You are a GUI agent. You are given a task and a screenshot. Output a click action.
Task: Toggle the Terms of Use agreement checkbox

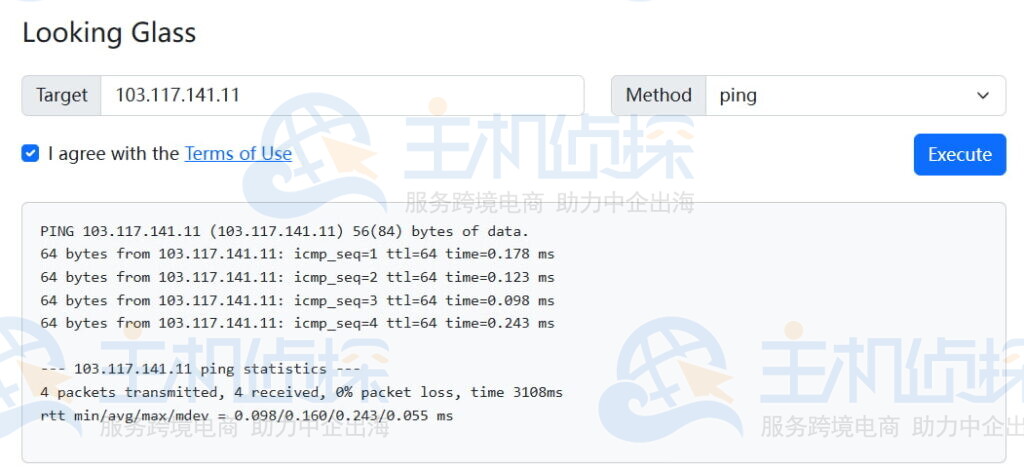(x=30, y=153)
